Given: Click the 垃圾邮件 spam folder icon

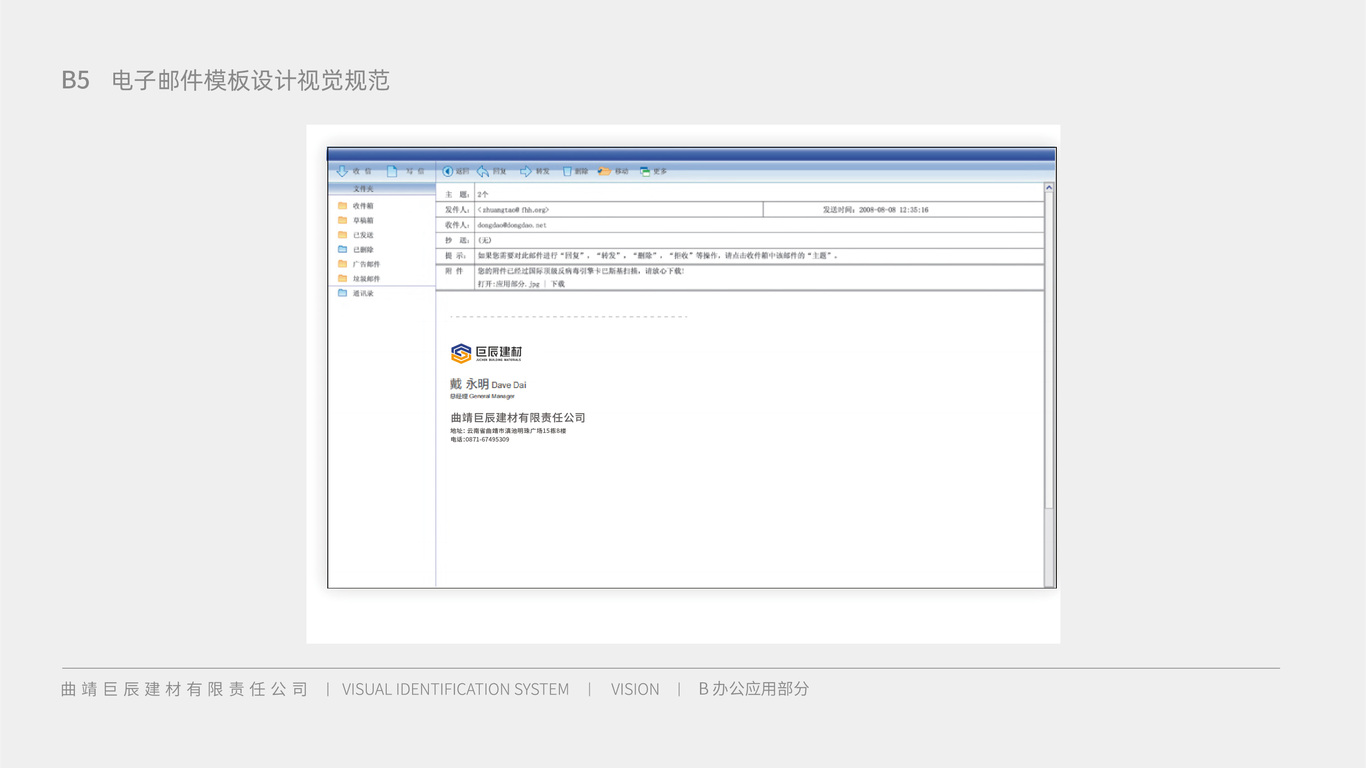Looking at the screenshot, I should pyautogui.click(x=342, y=278).
